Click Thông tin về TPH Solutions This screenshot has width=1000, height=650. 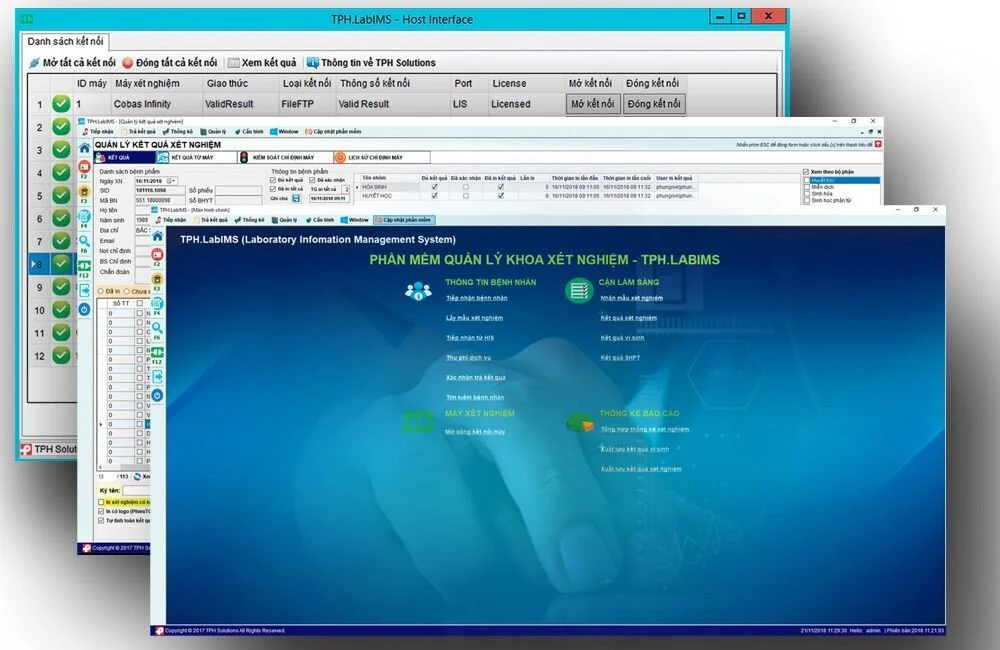(x=371, y=63)
